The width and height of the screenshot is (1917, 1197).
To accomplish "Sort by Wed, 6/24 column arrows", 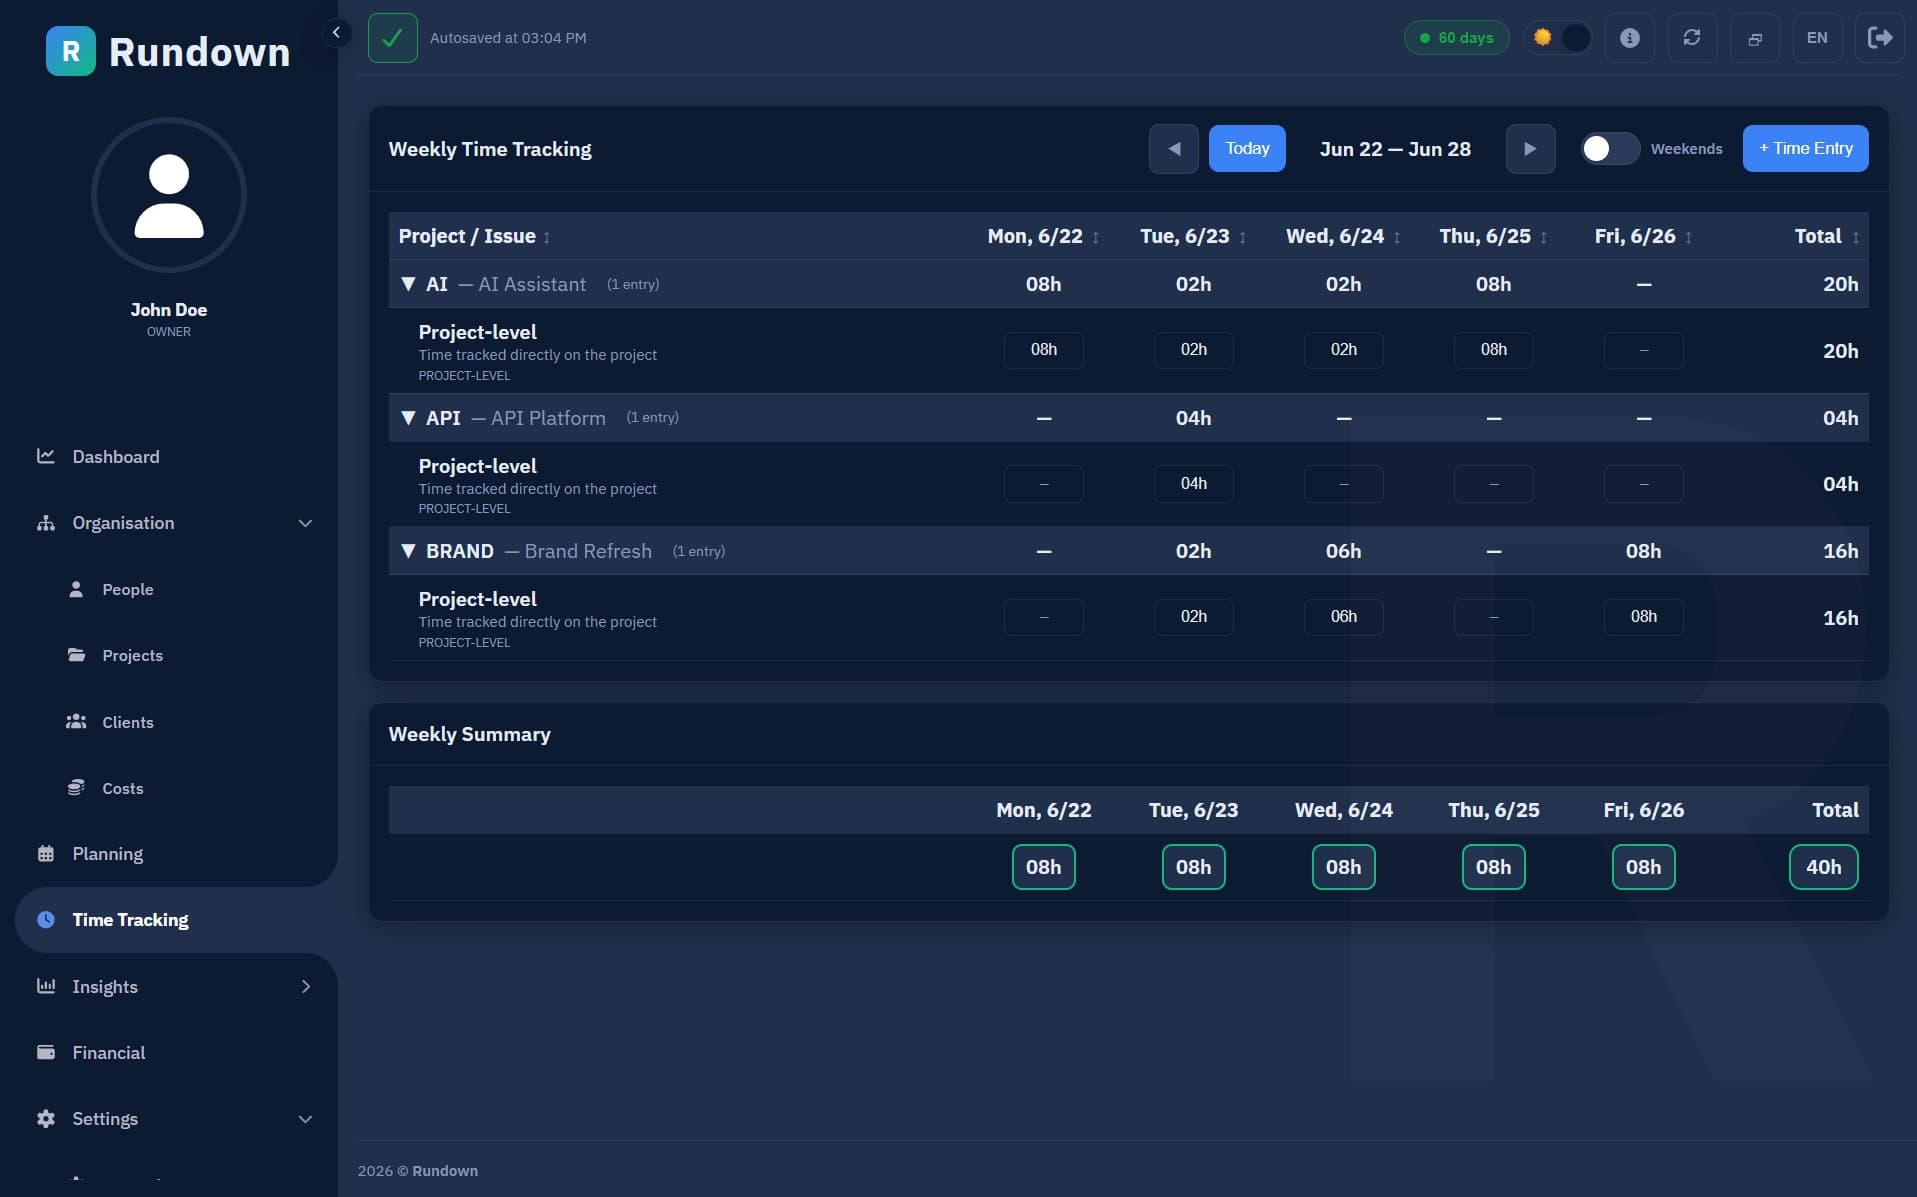I will (x=1397, y=237).
